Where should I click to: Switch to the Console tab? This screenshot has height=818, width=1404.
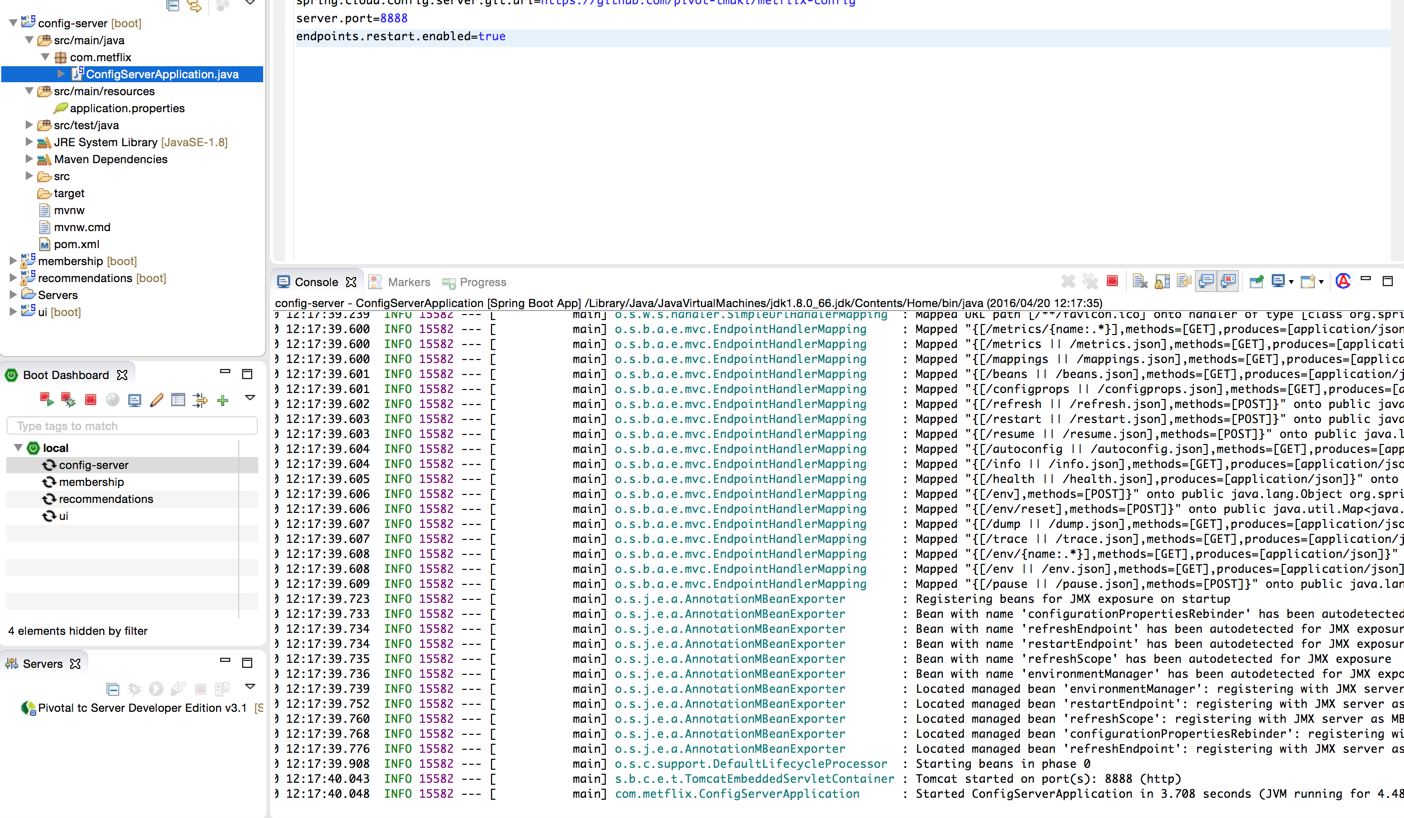point(316,282)
